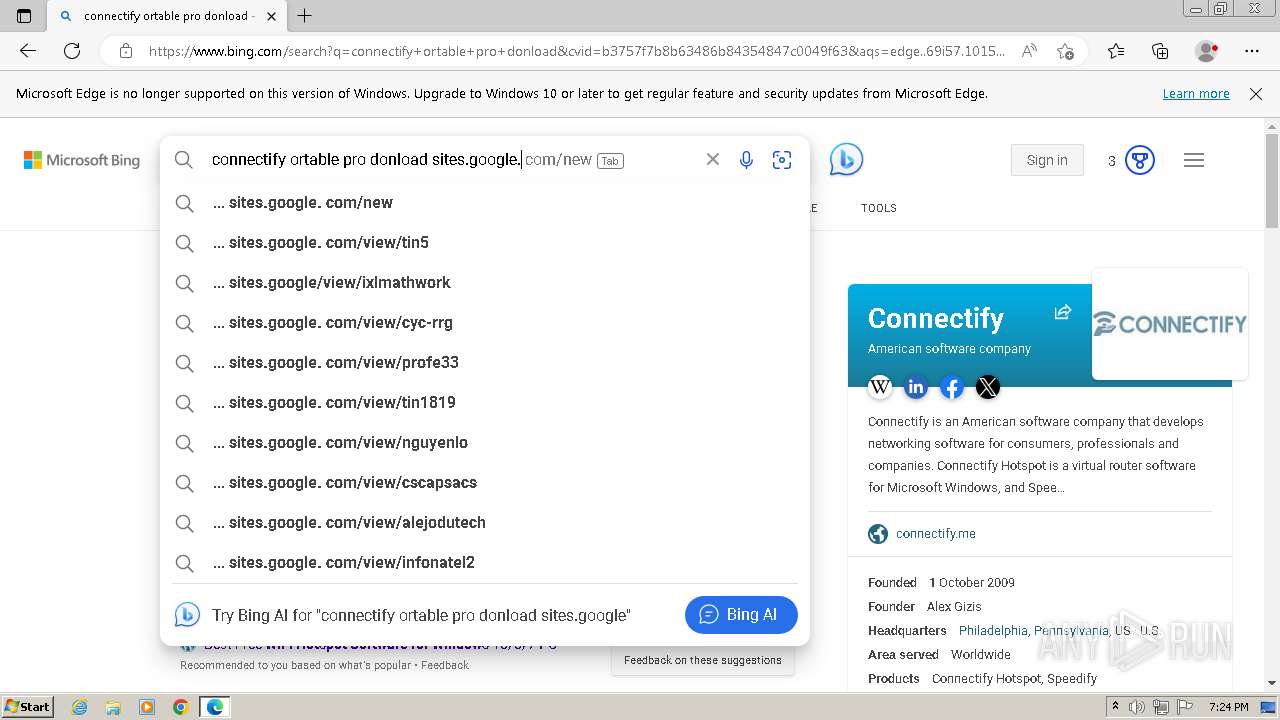Share the Connectify knowledge card

pos(1063,312)
